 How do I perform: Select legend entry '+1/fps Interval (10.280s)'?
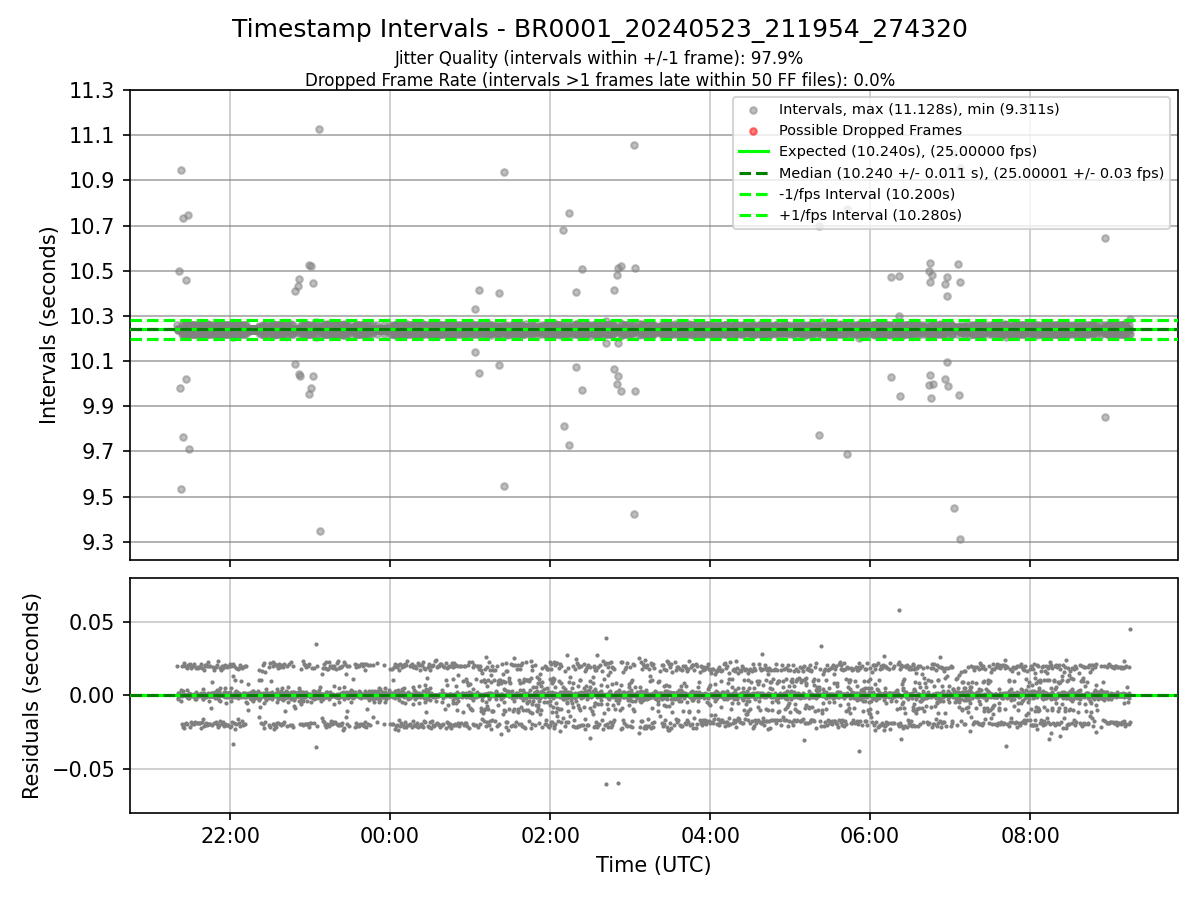coord(870,215)
